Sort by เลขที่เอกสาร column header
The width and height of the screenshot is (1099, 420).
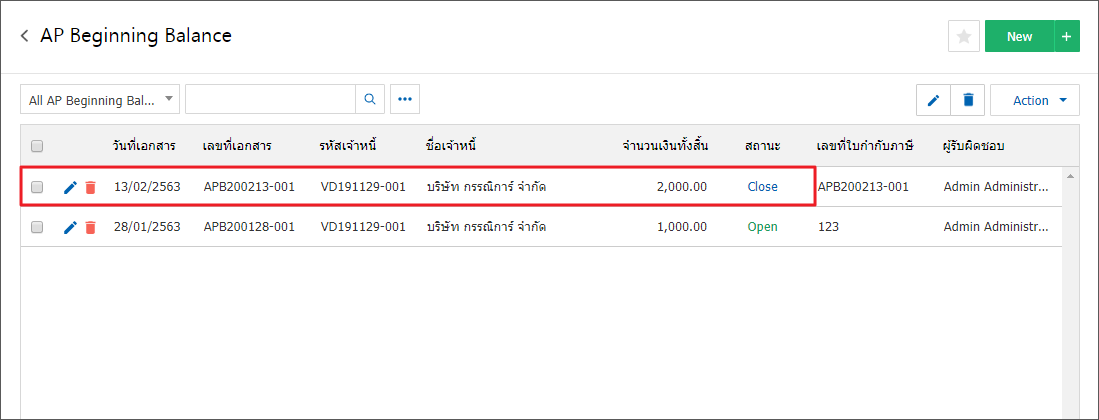[237, 146]
